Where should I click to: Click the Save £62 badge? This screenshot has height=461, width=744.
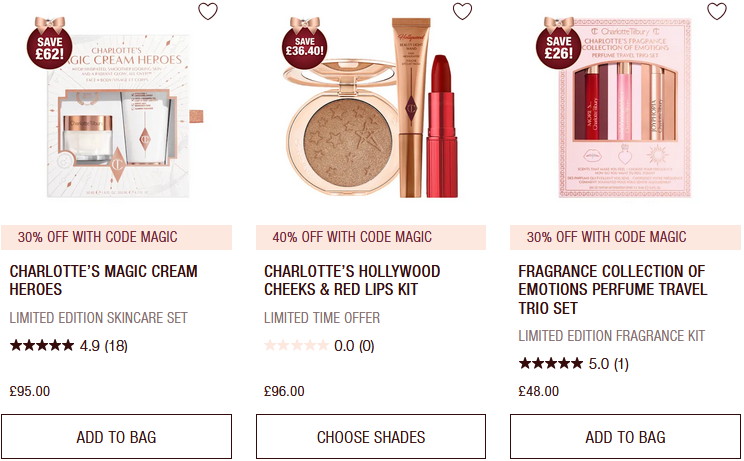[49, 43]
